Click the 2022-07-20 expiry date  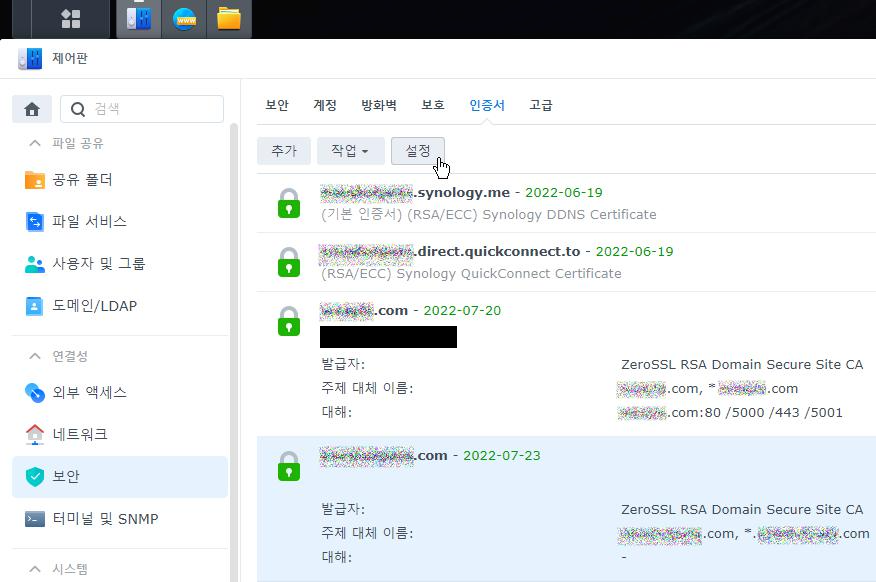pyautogui.click(x=462, y=311)
